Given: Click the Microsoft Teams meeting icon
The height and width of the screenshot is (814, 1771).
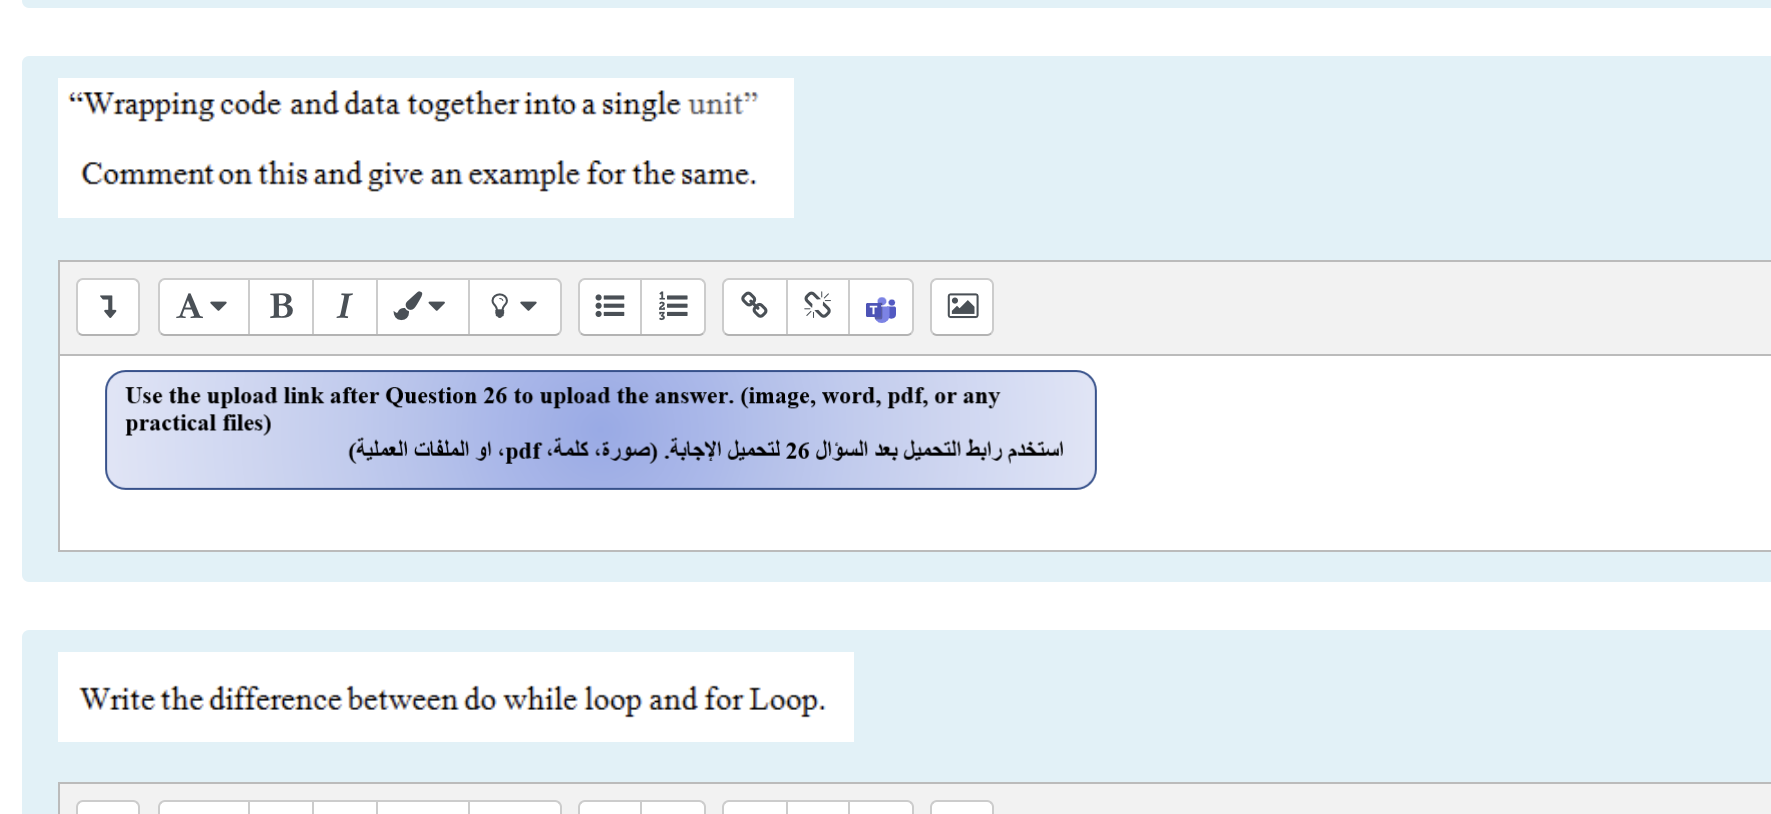Looking at the screenshot, I should pyautogui.click(x=881, y=307).
